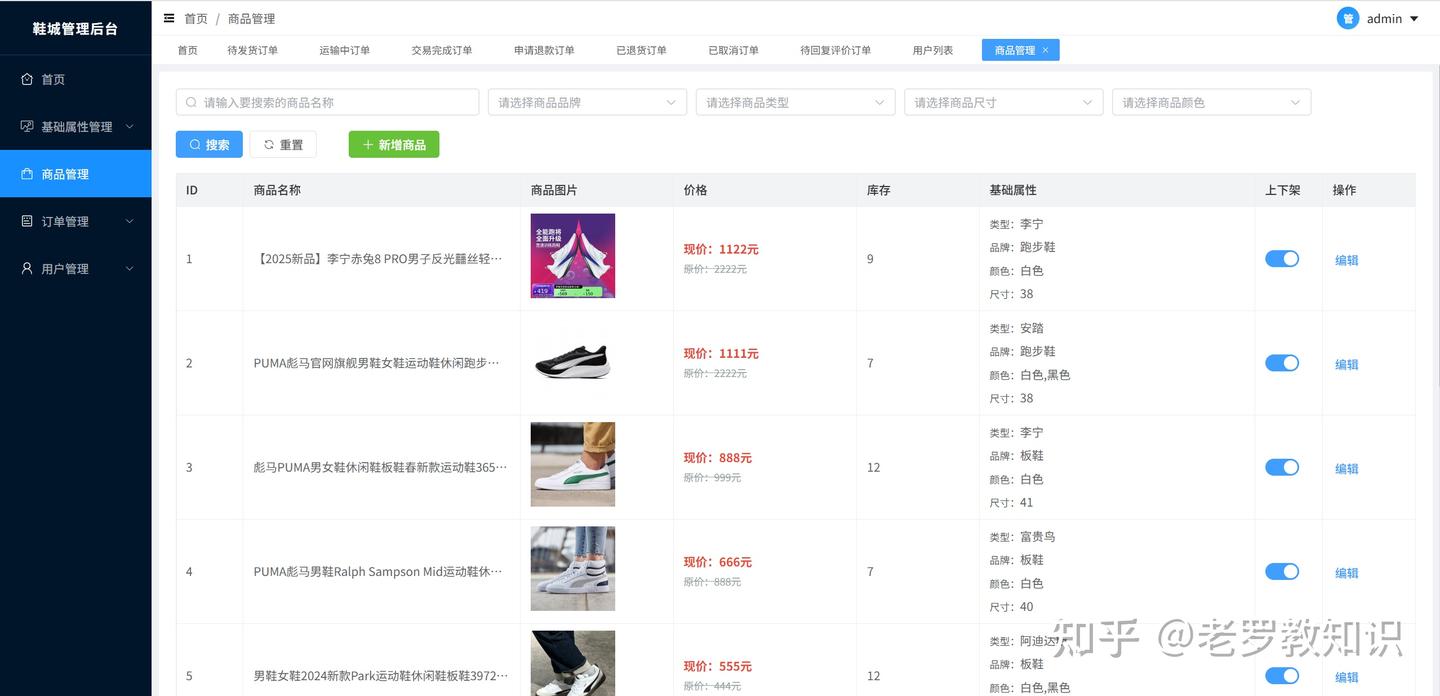Open the black shoe thumbnail for ID 2
The height and width of the screenshot is (696, 1440).
click(573, 360)
